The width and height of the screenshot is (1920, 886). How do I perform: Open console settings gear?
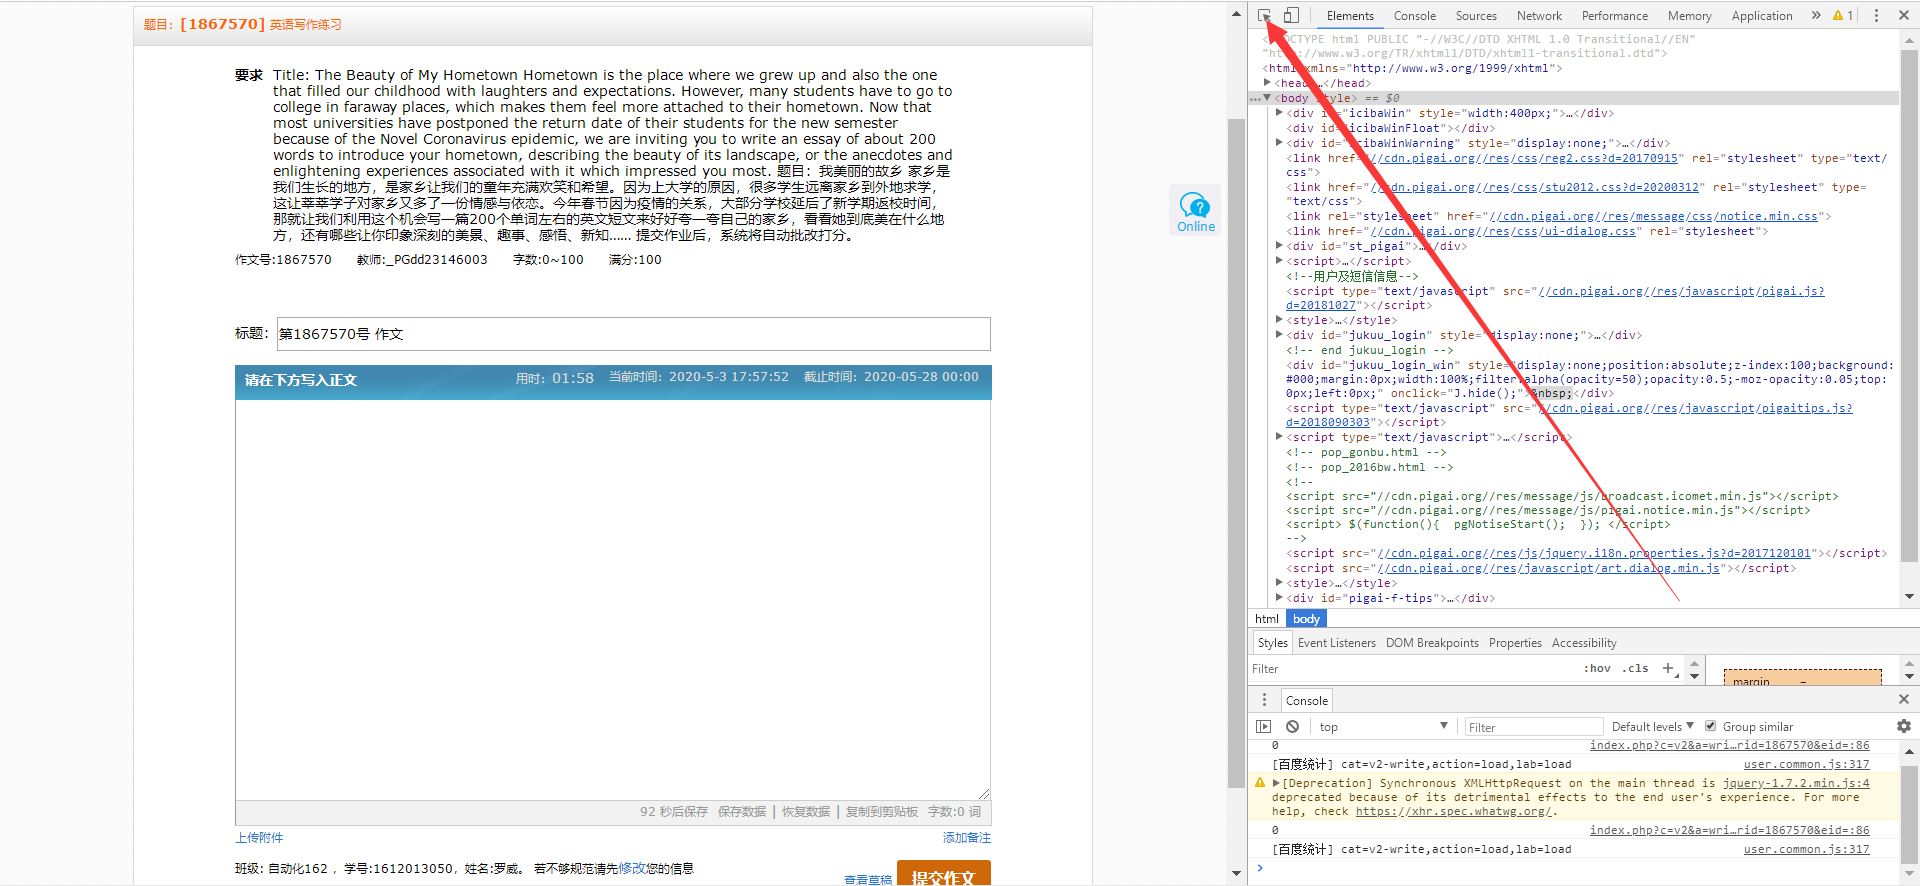pyautogui.click(x=1903, y=726)
